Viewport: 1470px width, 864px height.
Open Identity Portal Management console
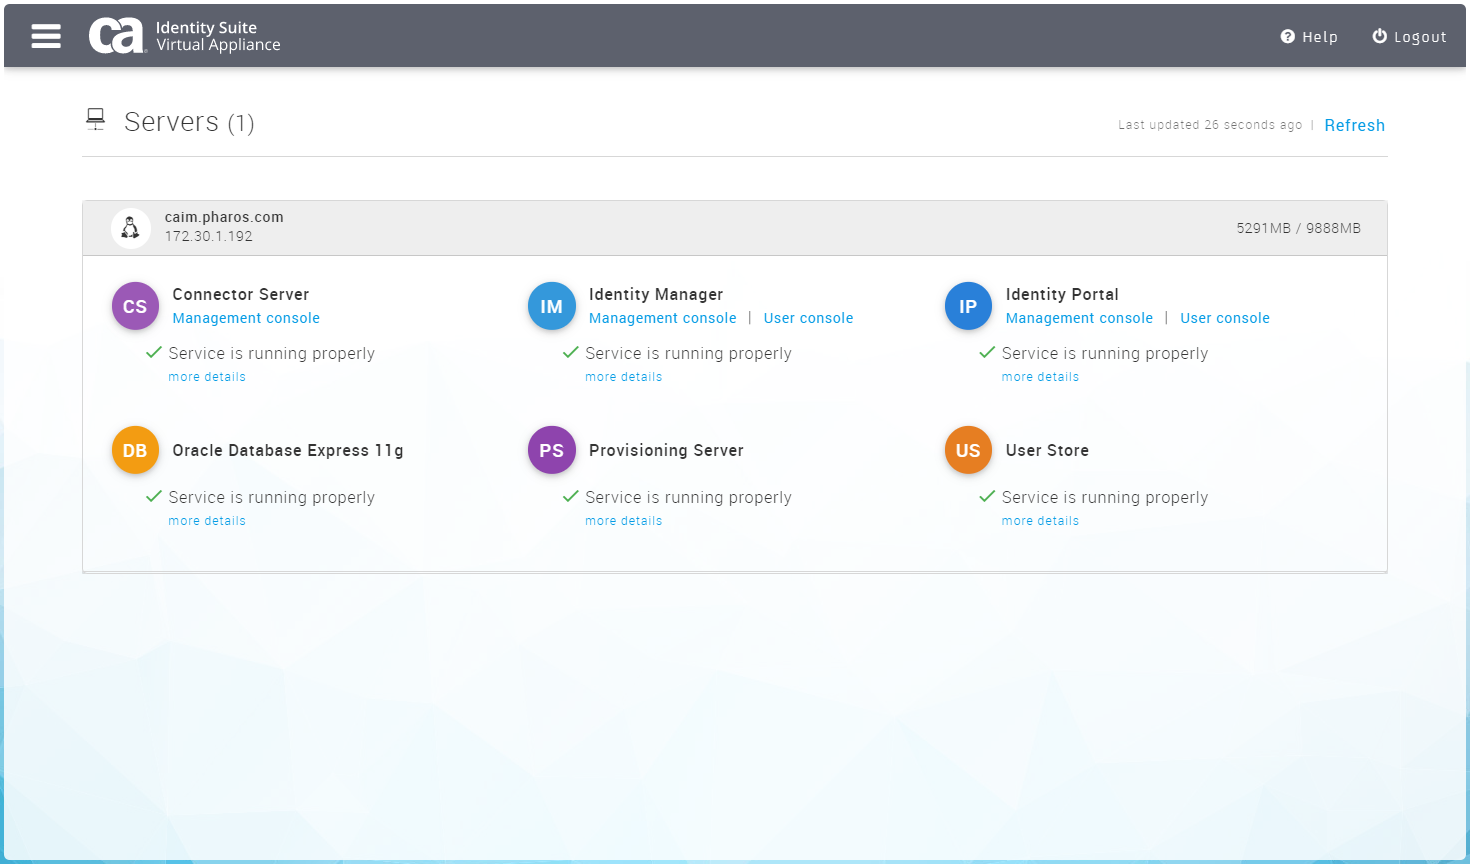click(1079, 318)
